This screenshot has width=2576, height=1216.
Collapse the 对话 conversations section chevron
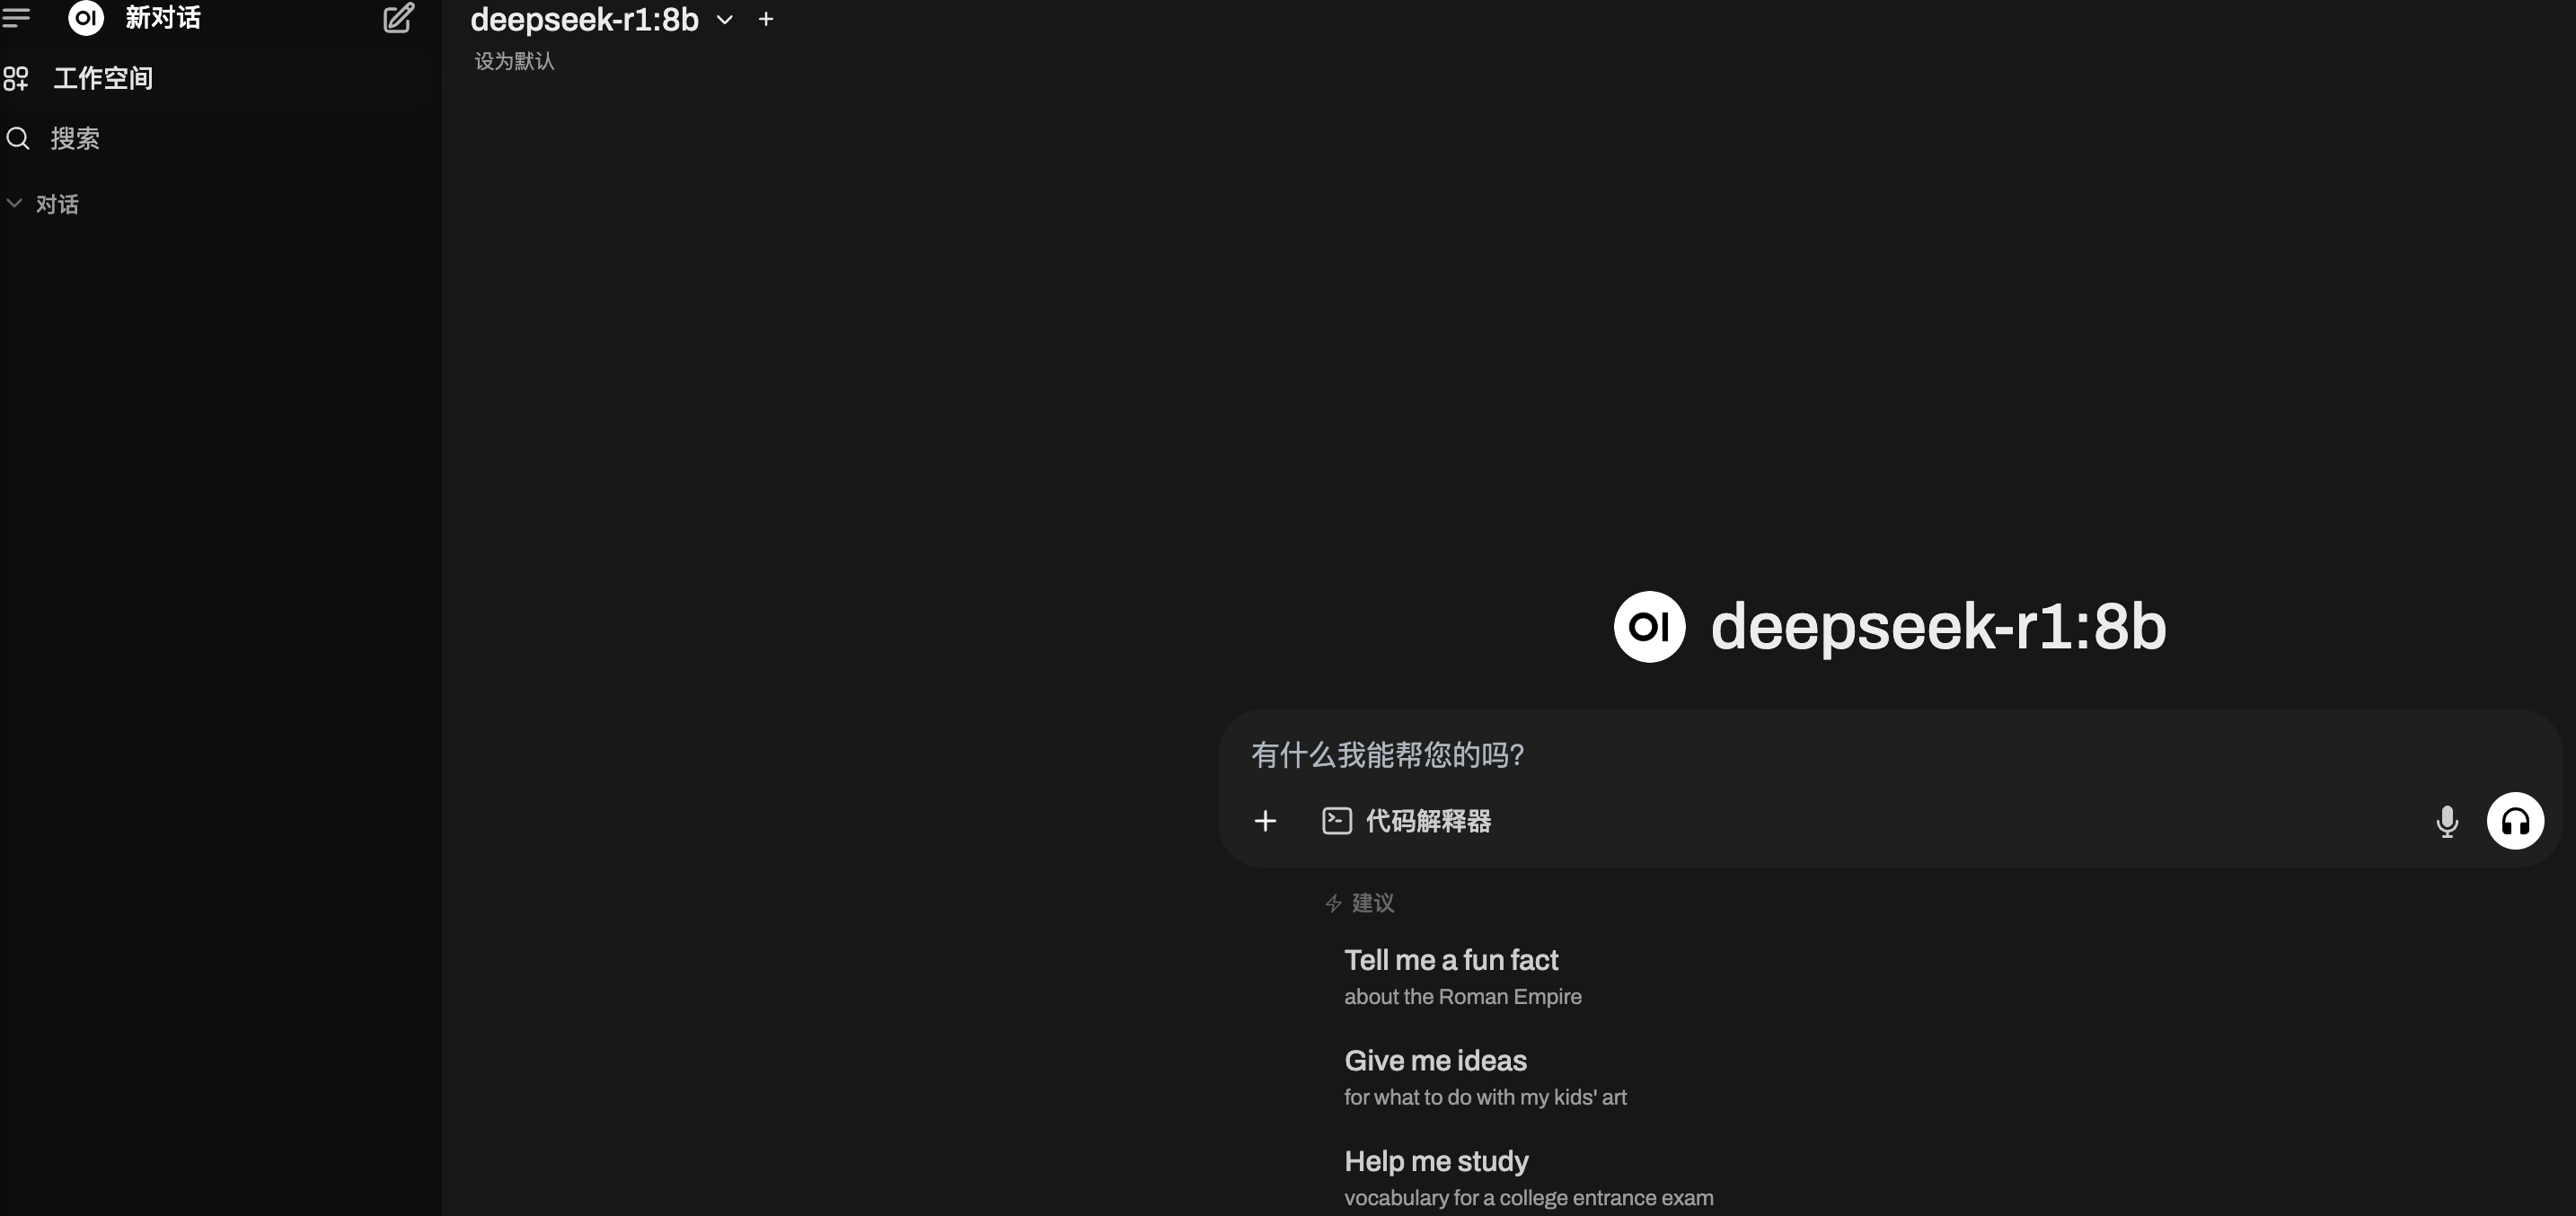coord(15,203)
